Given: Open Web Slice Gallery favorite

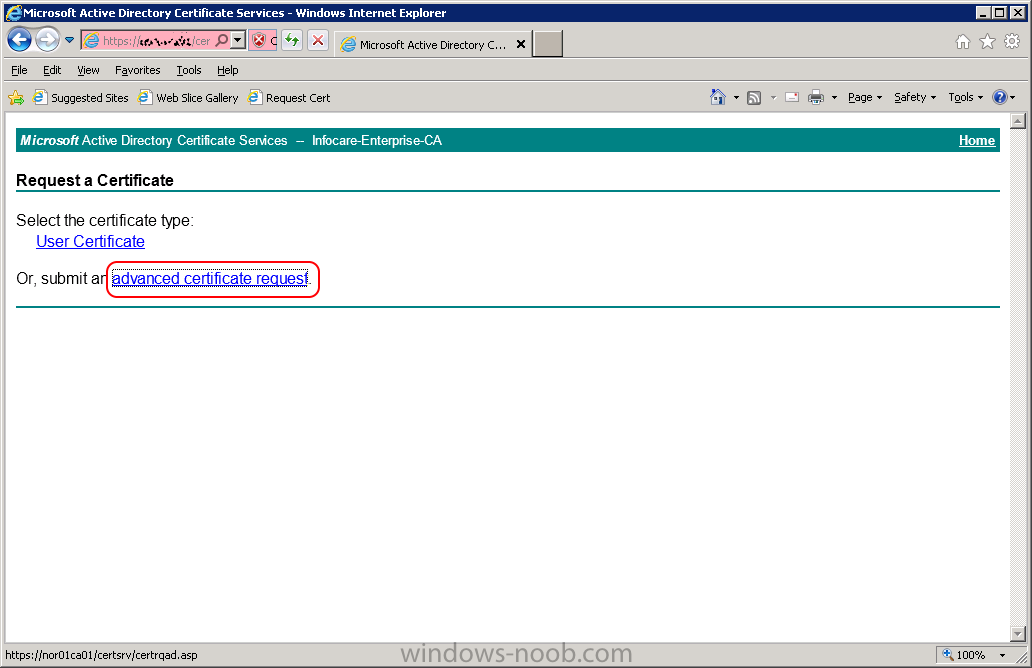Looking at the screenshot, I should (x=188, y=97).
